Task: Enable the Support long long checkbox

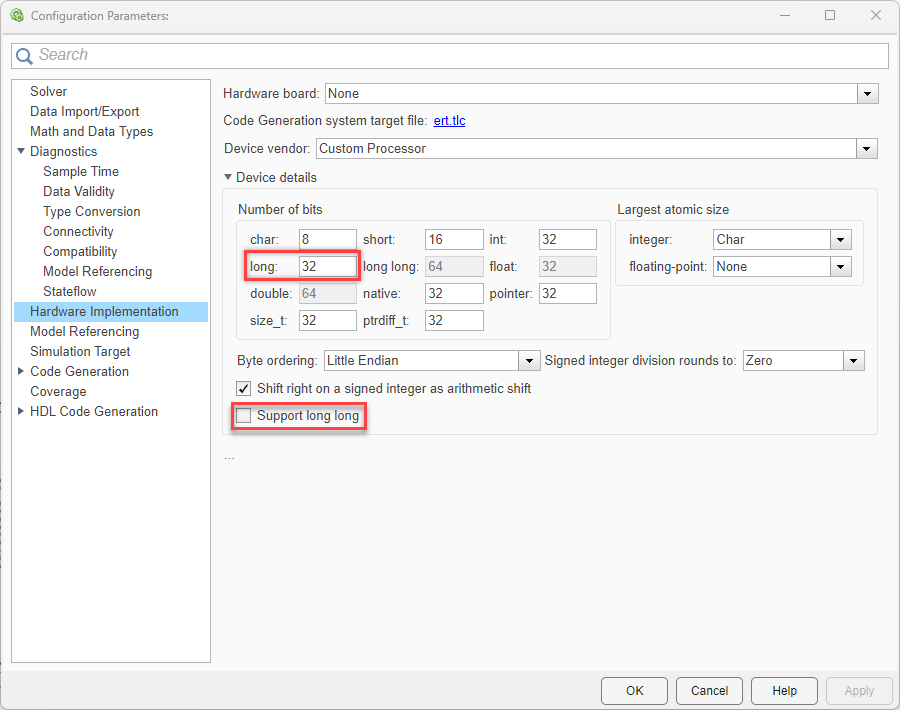Action: tap(244, 416)
